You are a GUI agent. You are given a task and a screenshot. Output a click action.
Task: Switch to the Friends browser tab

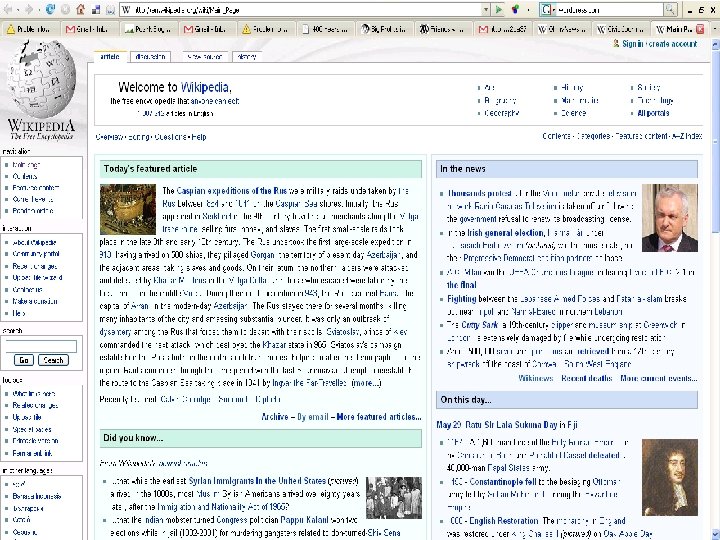pyautogui.click(x=444, y=29)
